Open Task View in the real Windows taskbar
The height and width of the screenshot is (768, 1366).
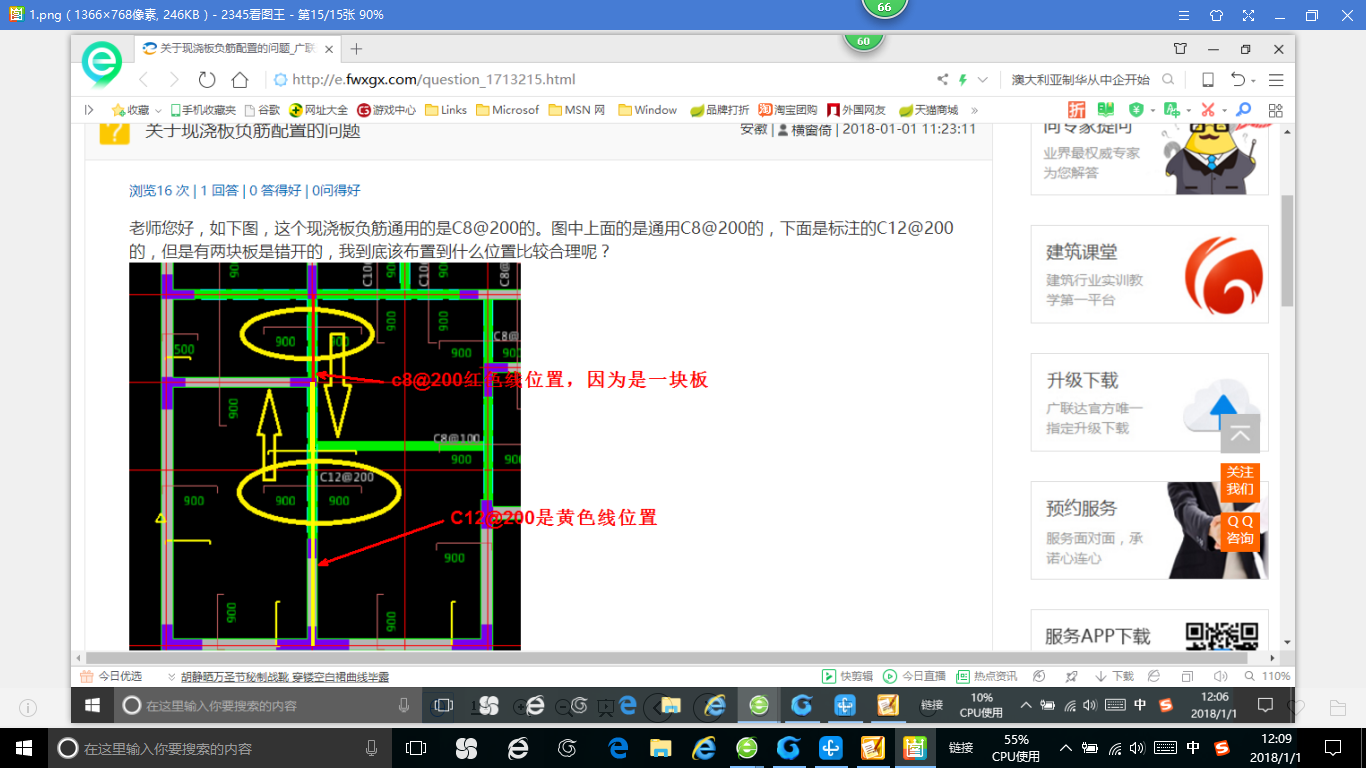(x=415, y=747)
